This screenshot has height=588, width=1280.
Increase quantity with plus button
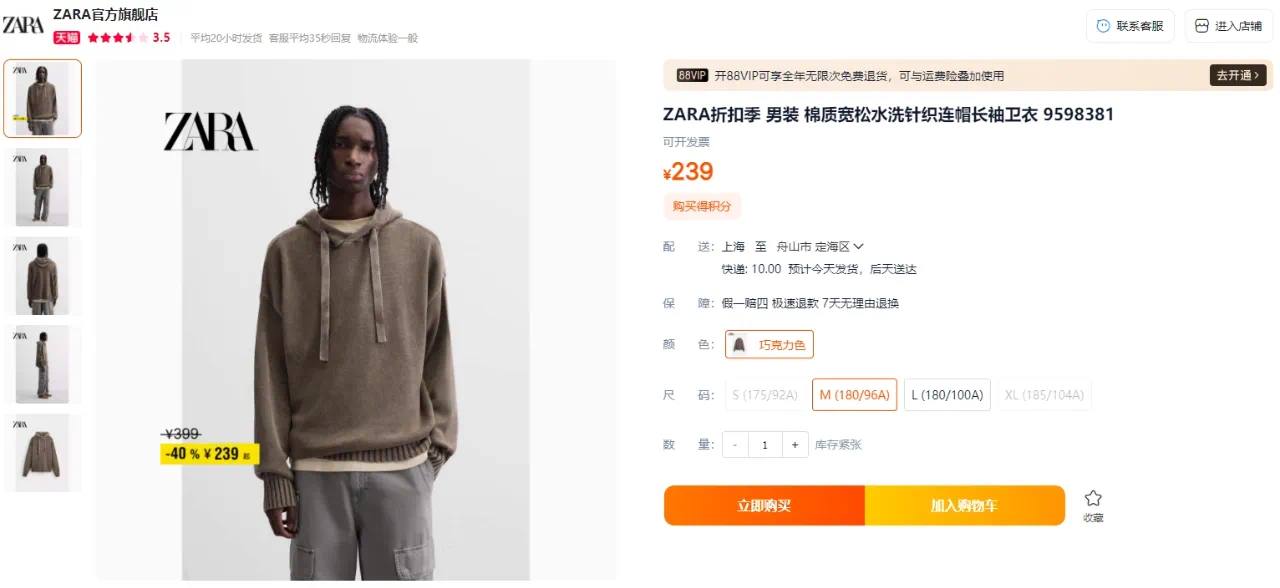click(x=795, y=445)
